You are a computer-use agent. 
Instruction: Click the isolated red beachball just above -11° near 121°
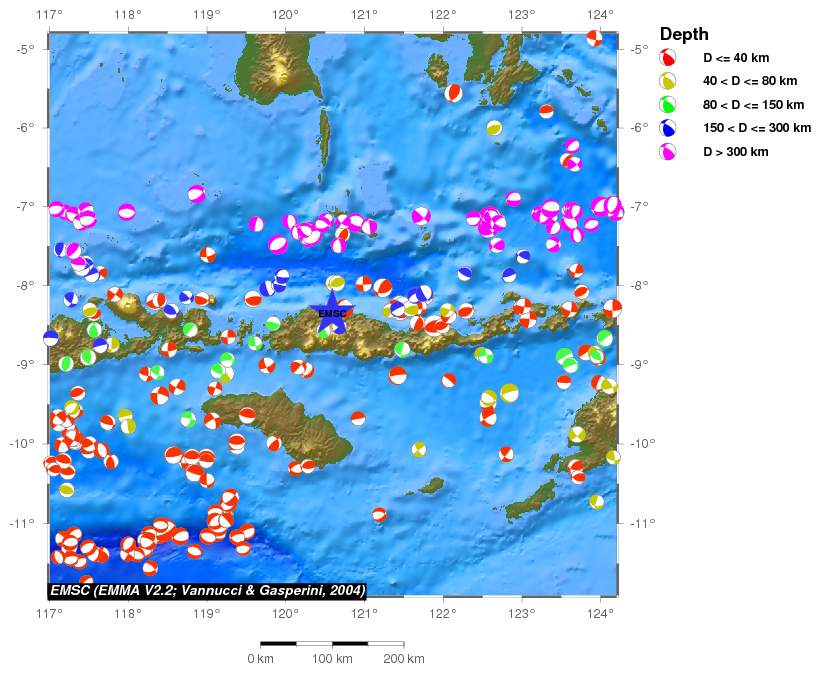point(379,514)
